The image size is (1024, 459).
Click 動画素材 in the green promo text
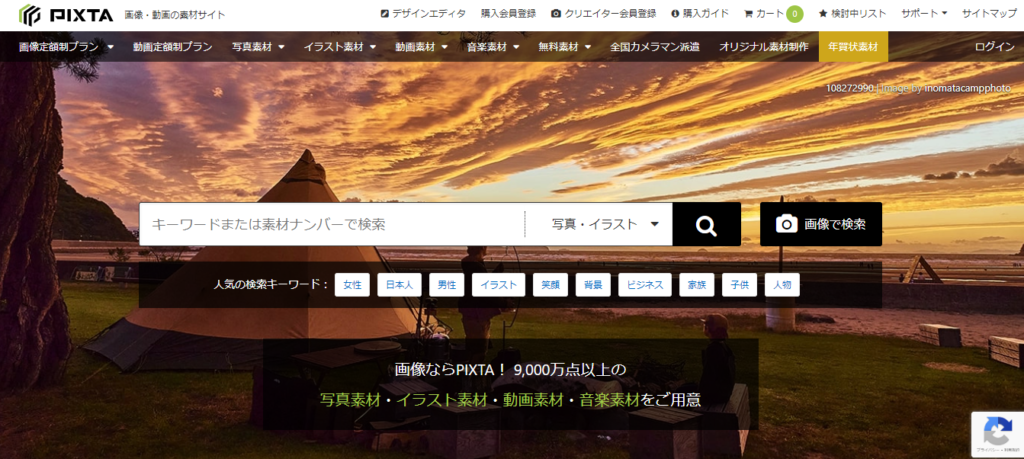[x=533, y=400]
